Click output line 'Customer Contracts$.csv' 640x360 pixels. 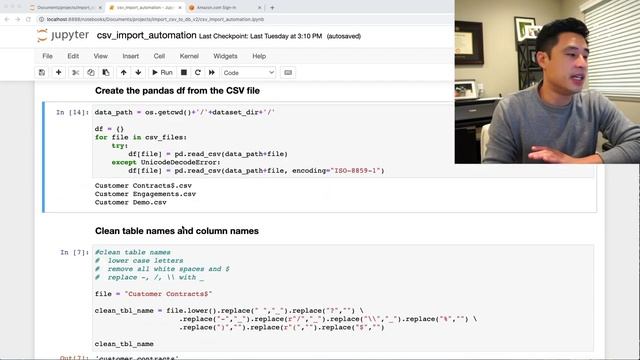pos(143,186)
